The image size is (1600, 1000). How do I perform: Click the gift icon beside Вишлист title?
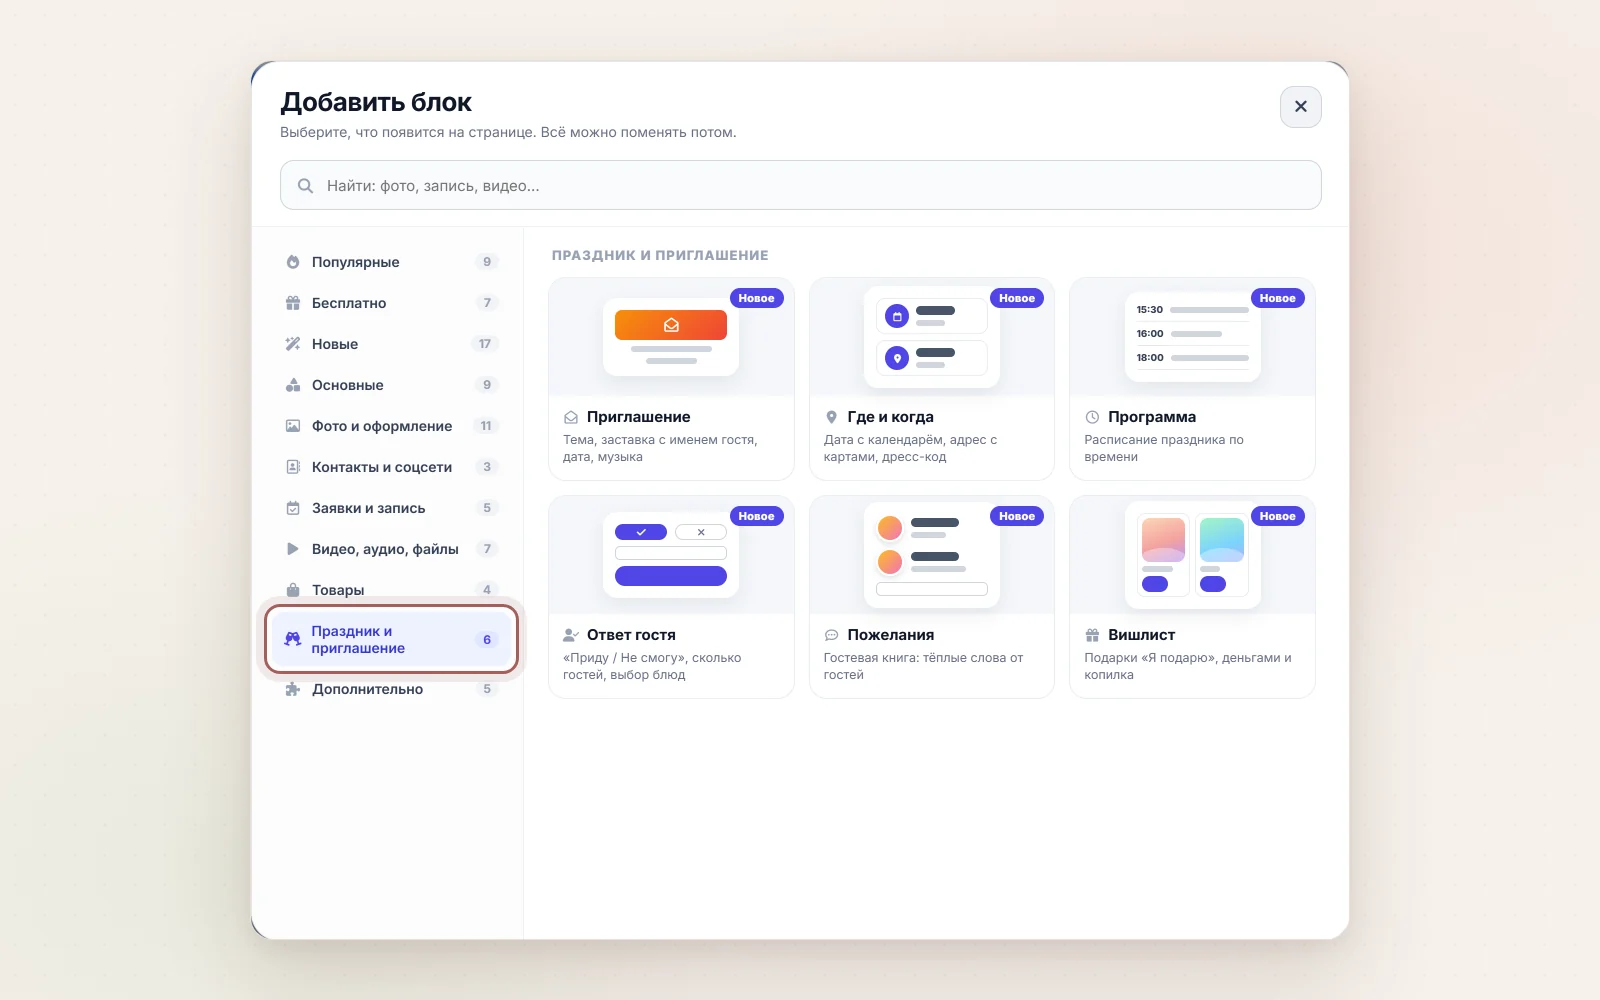(x=1092, y=635)
